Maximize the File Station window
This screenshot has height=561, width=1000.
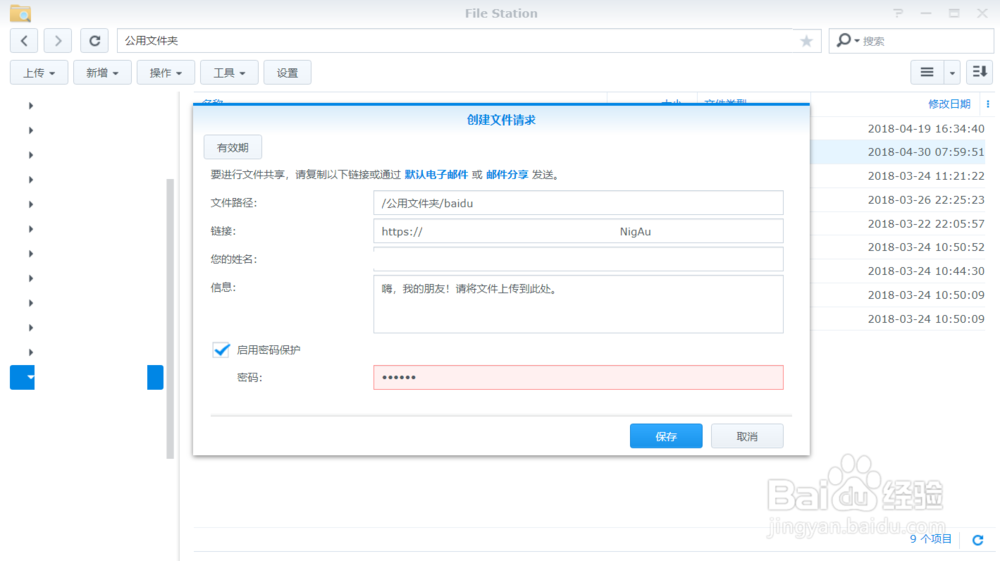click(954, 13)
